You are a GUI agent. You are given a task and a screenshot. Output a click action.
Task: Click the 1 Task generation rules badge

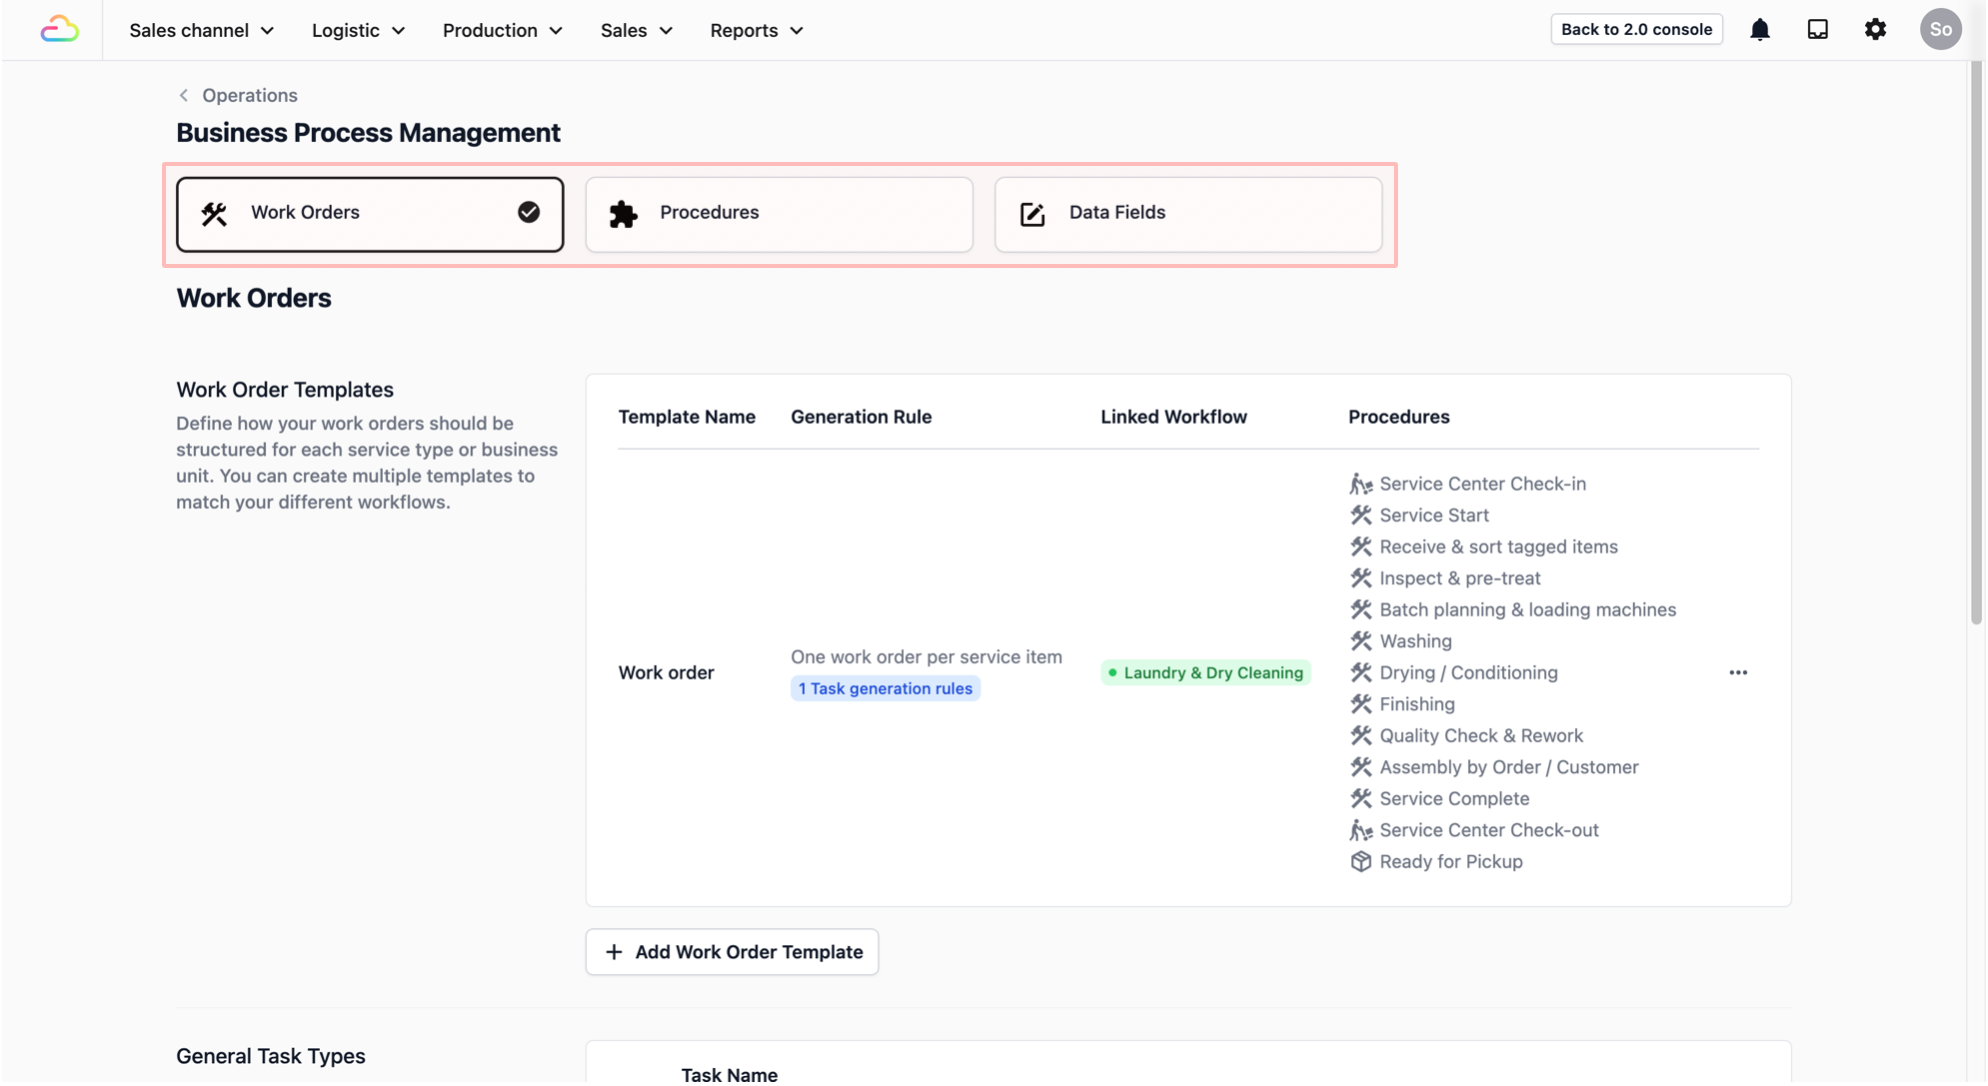[884, 689]
